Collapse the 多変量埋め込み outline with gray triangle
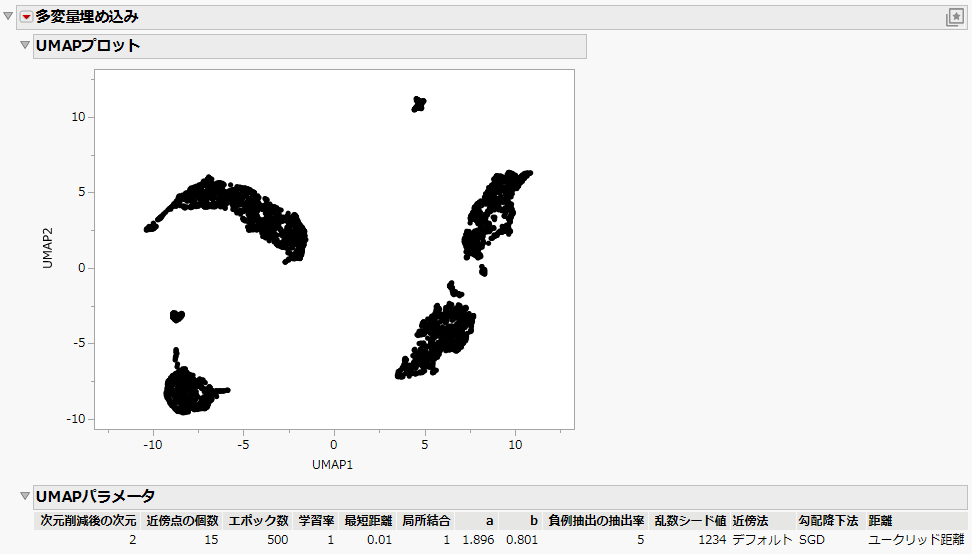972x554 pixels. [x=8, y=17]
